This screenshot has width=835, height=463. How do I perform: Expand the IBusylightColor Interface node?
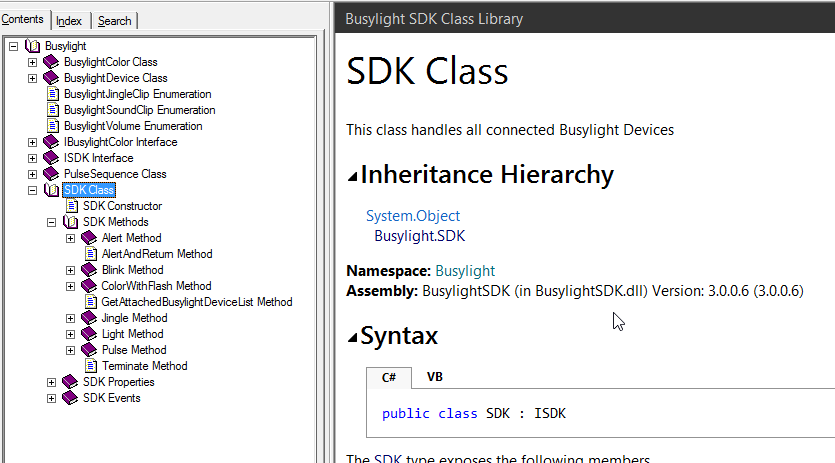[32, 142]
